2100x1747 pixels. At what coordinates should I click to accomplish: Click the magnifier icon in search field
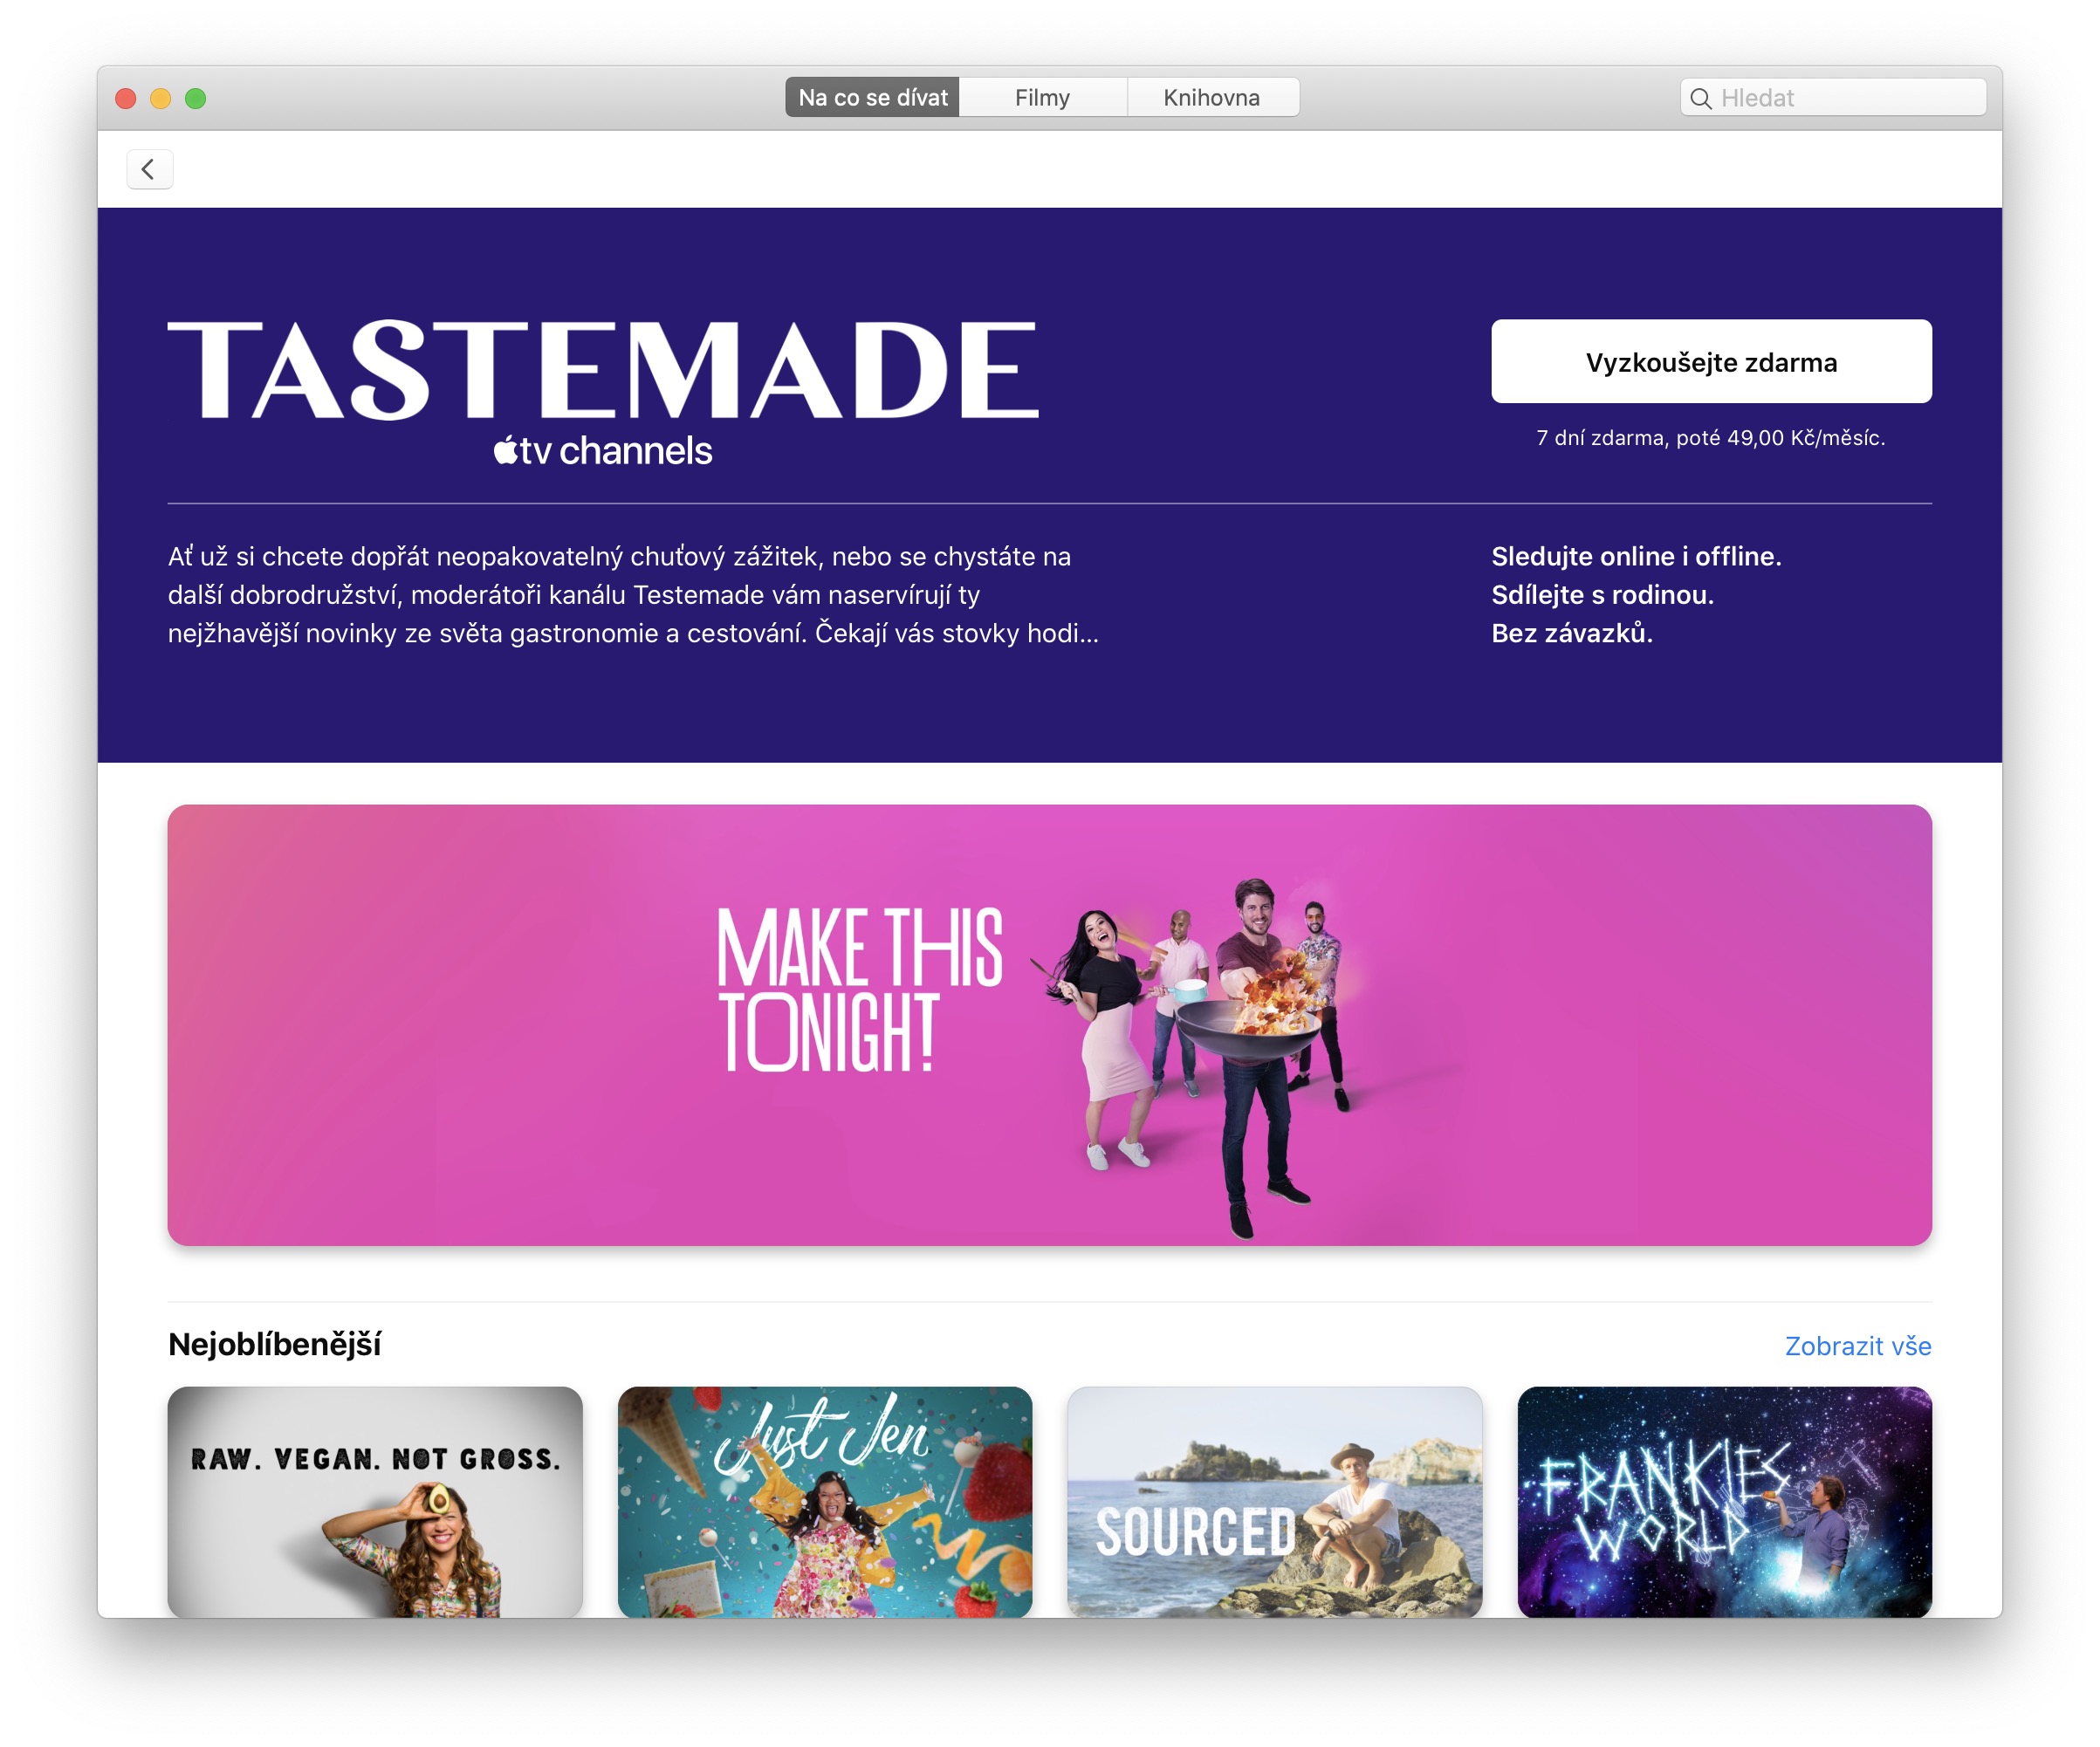(1700, 98)
